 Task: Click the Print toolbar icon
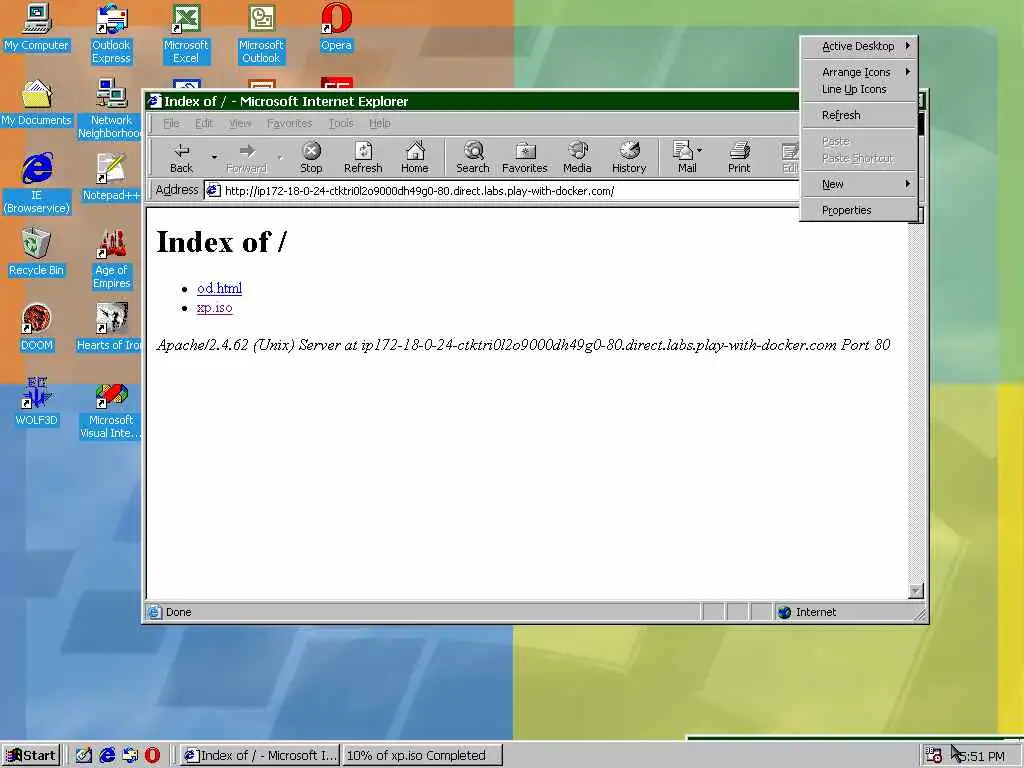click(x=739, y=158)
